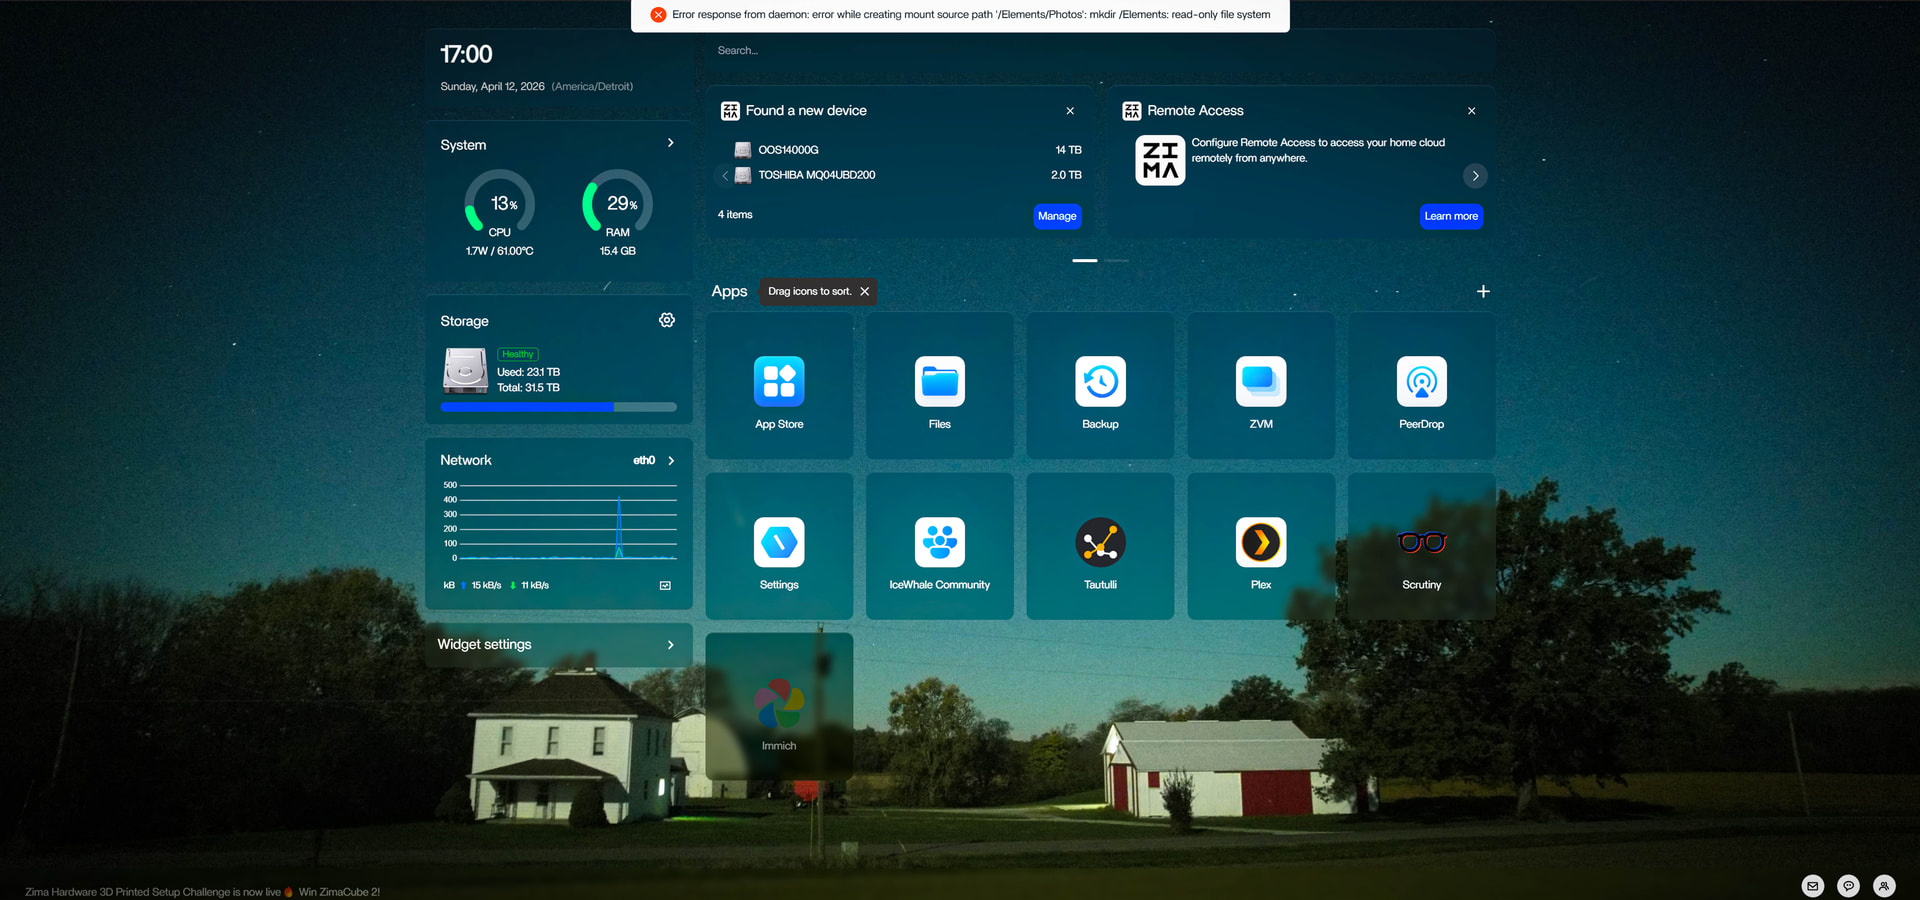Image resolution: width=1920 pixels, height=900 pixels.
Task: Open the Tautulli app
Action: pos(1100,544)
